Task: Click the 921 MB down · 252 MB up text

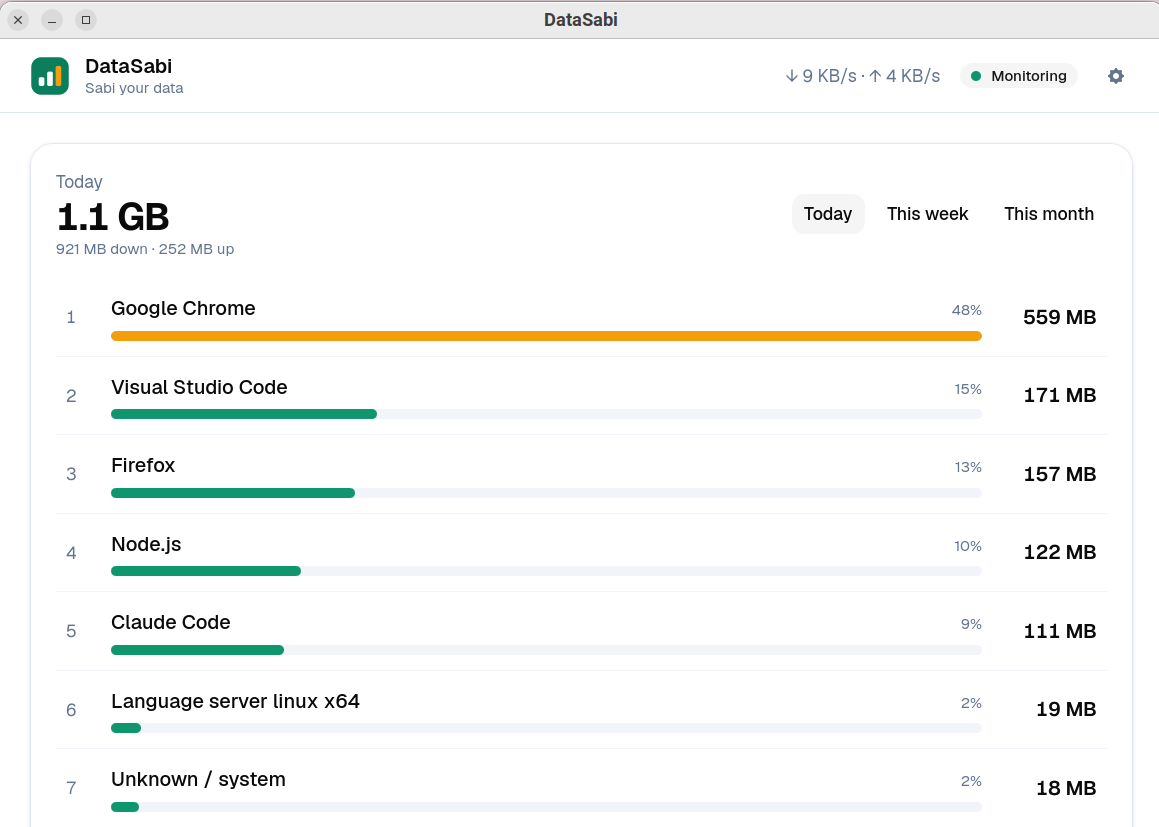Action: [x=145, y=249]
